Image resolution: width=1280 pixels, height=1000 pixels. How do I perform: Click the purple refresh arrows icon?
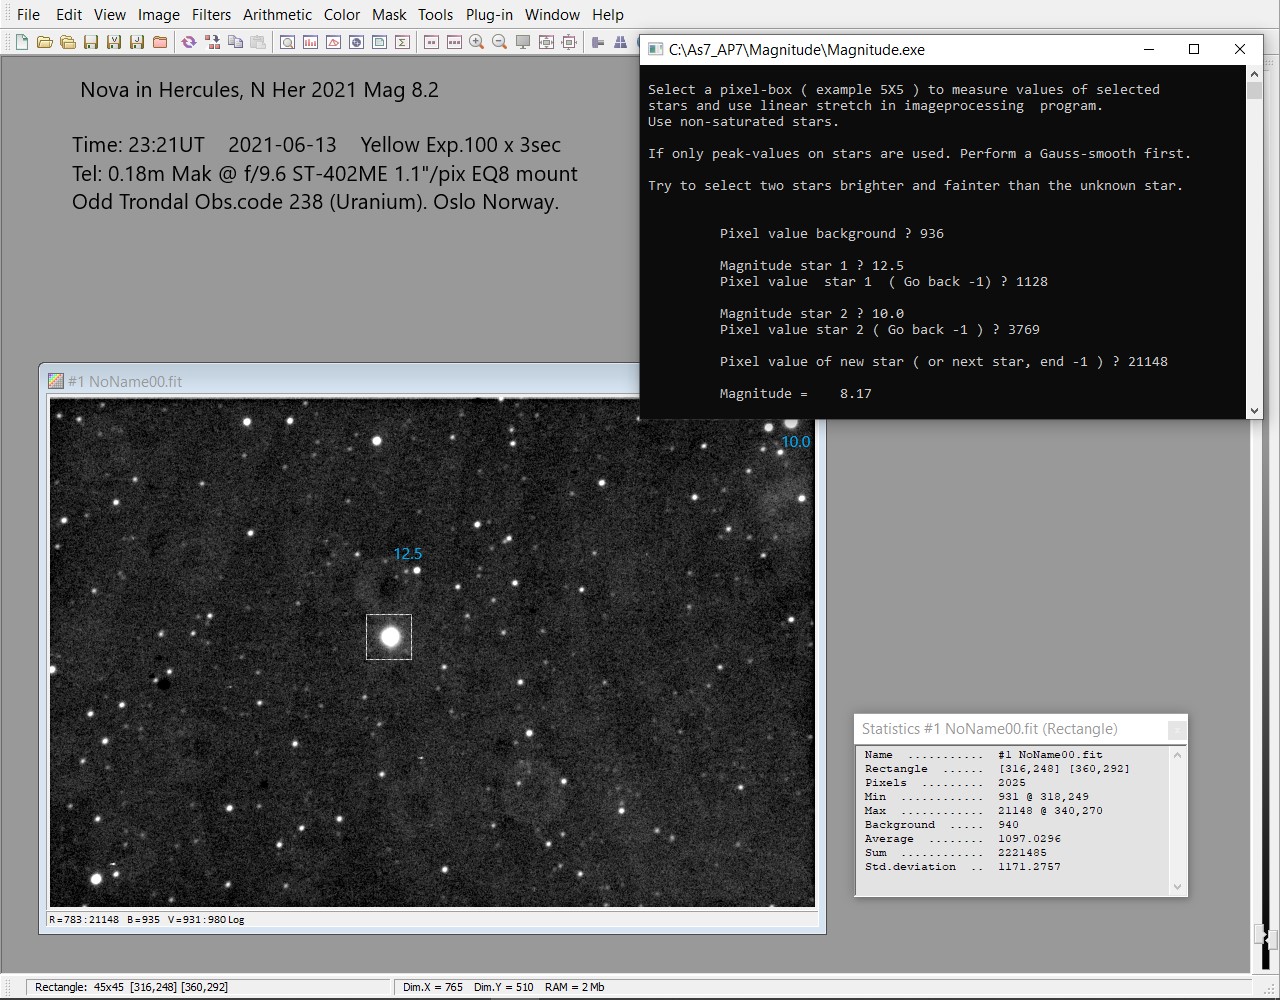click(188, 42)
